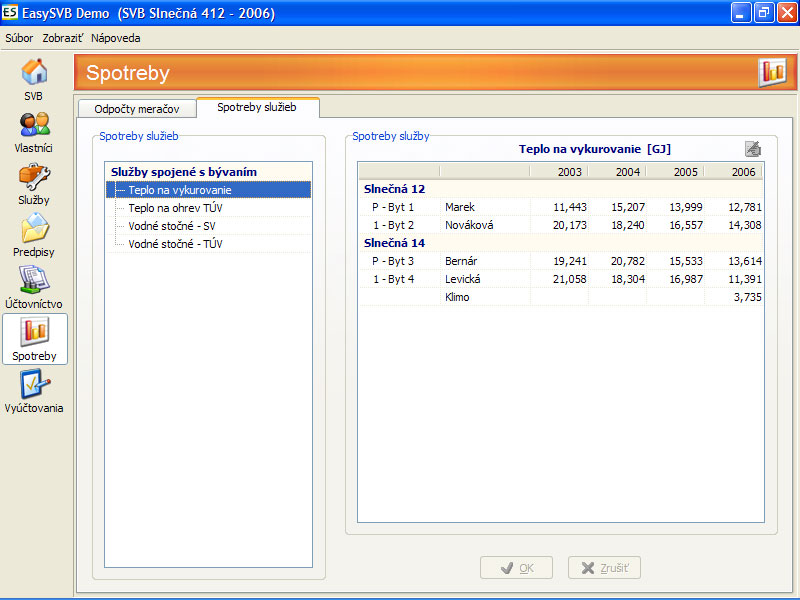Click the value 21,058 for Levická

[x=570, y=279]
